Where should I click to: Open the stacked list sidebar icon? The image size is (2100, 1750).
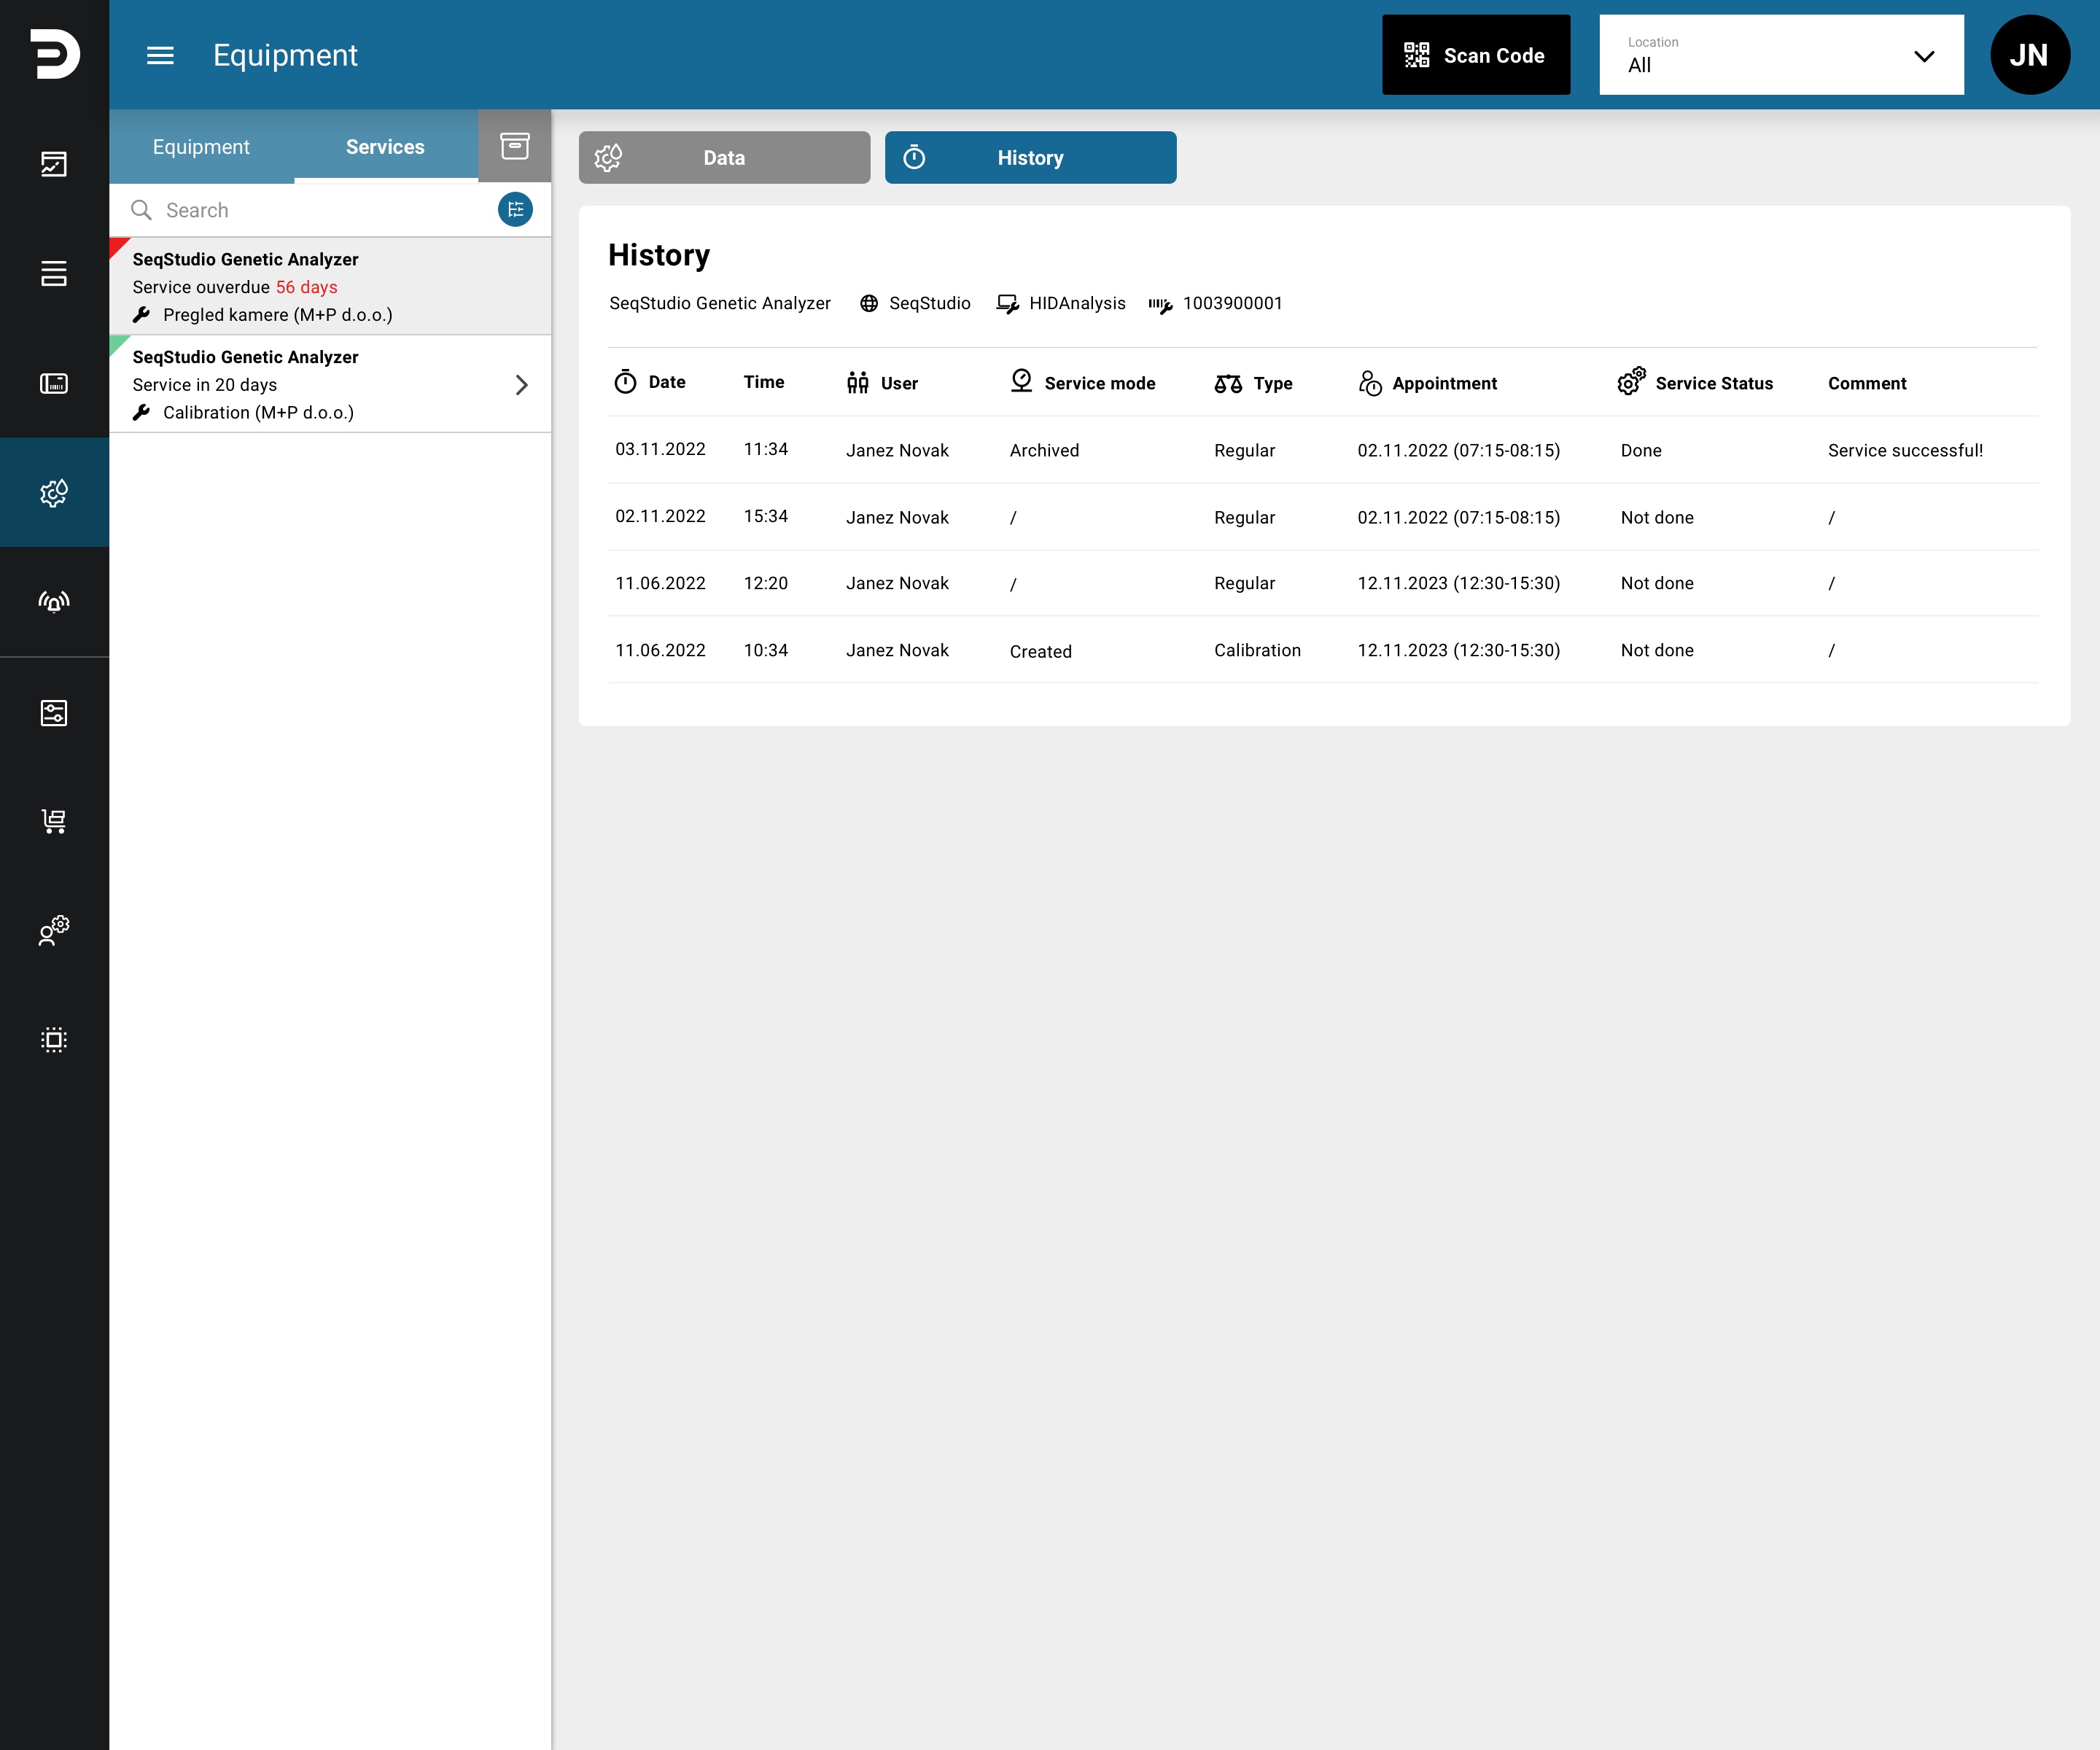coord(54,273)
